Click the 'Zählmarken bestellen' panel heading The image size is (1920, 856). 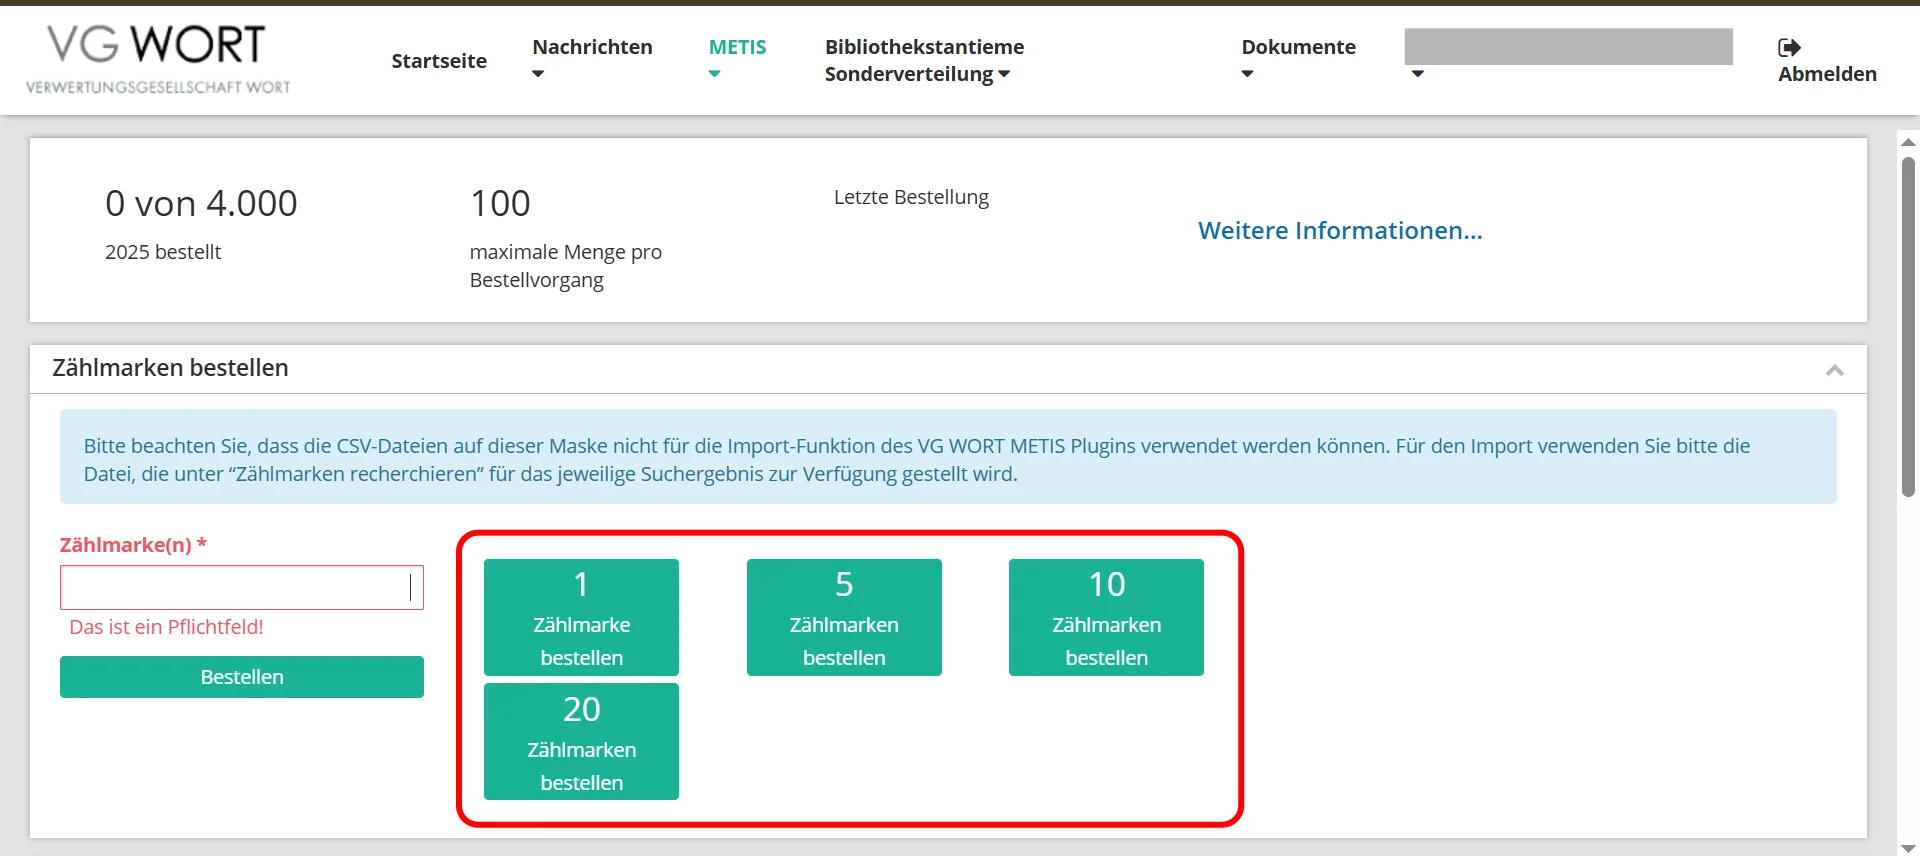point(170,368)
